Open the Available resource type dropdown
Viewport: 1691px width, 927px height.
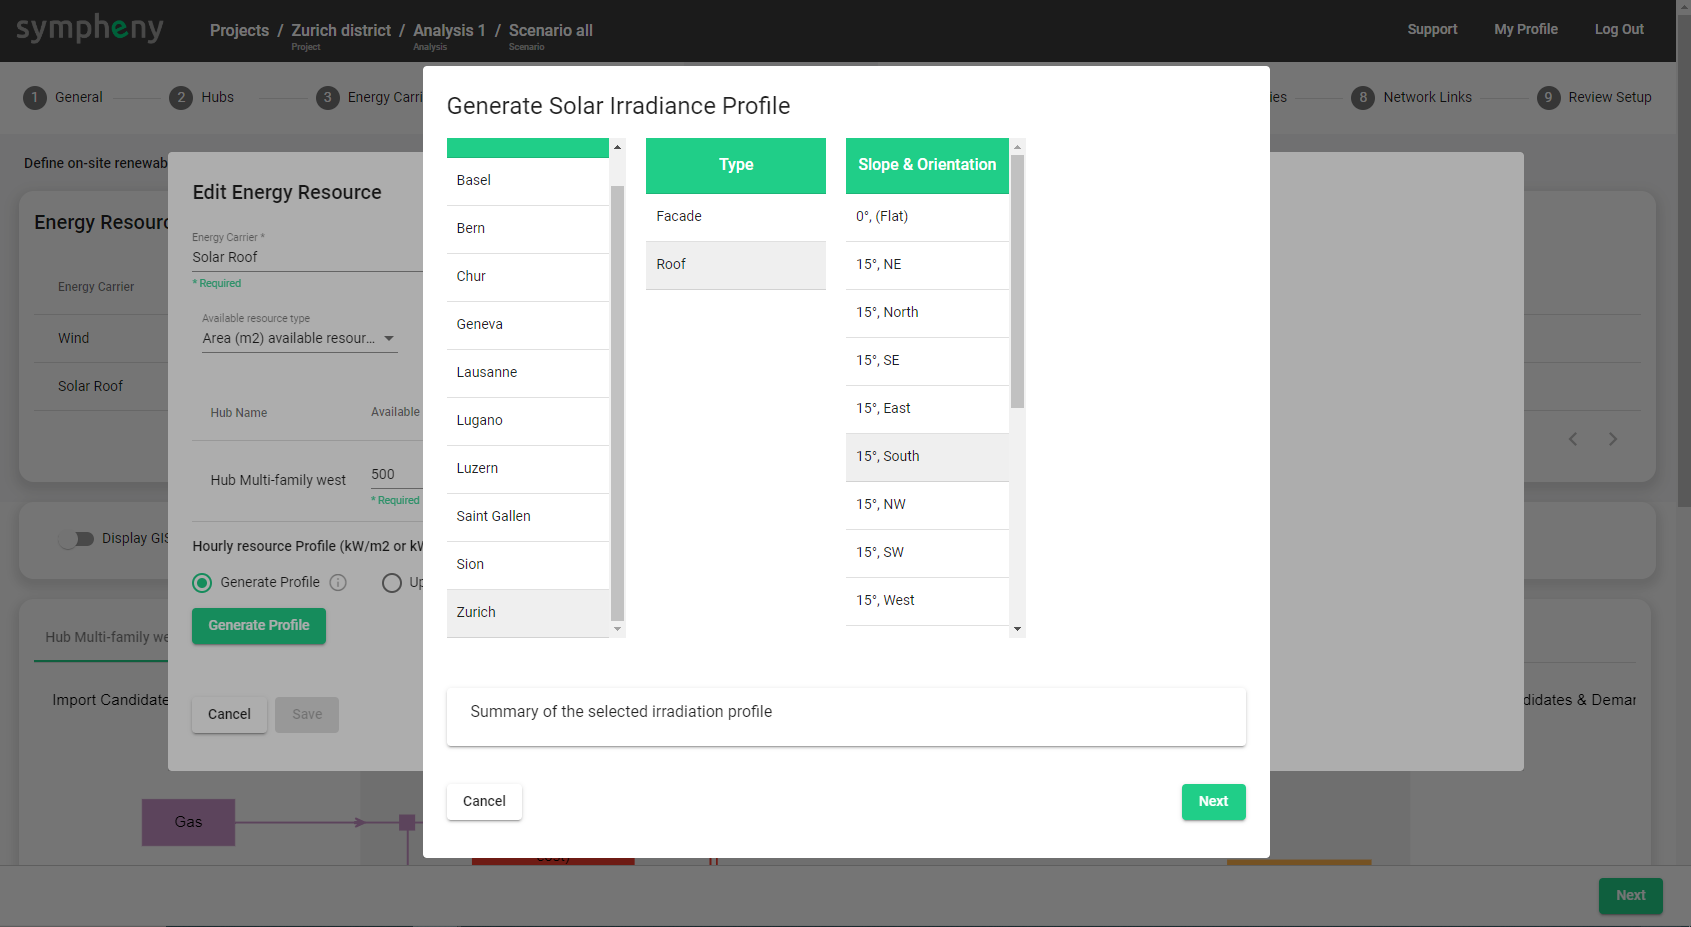(299, 339)
